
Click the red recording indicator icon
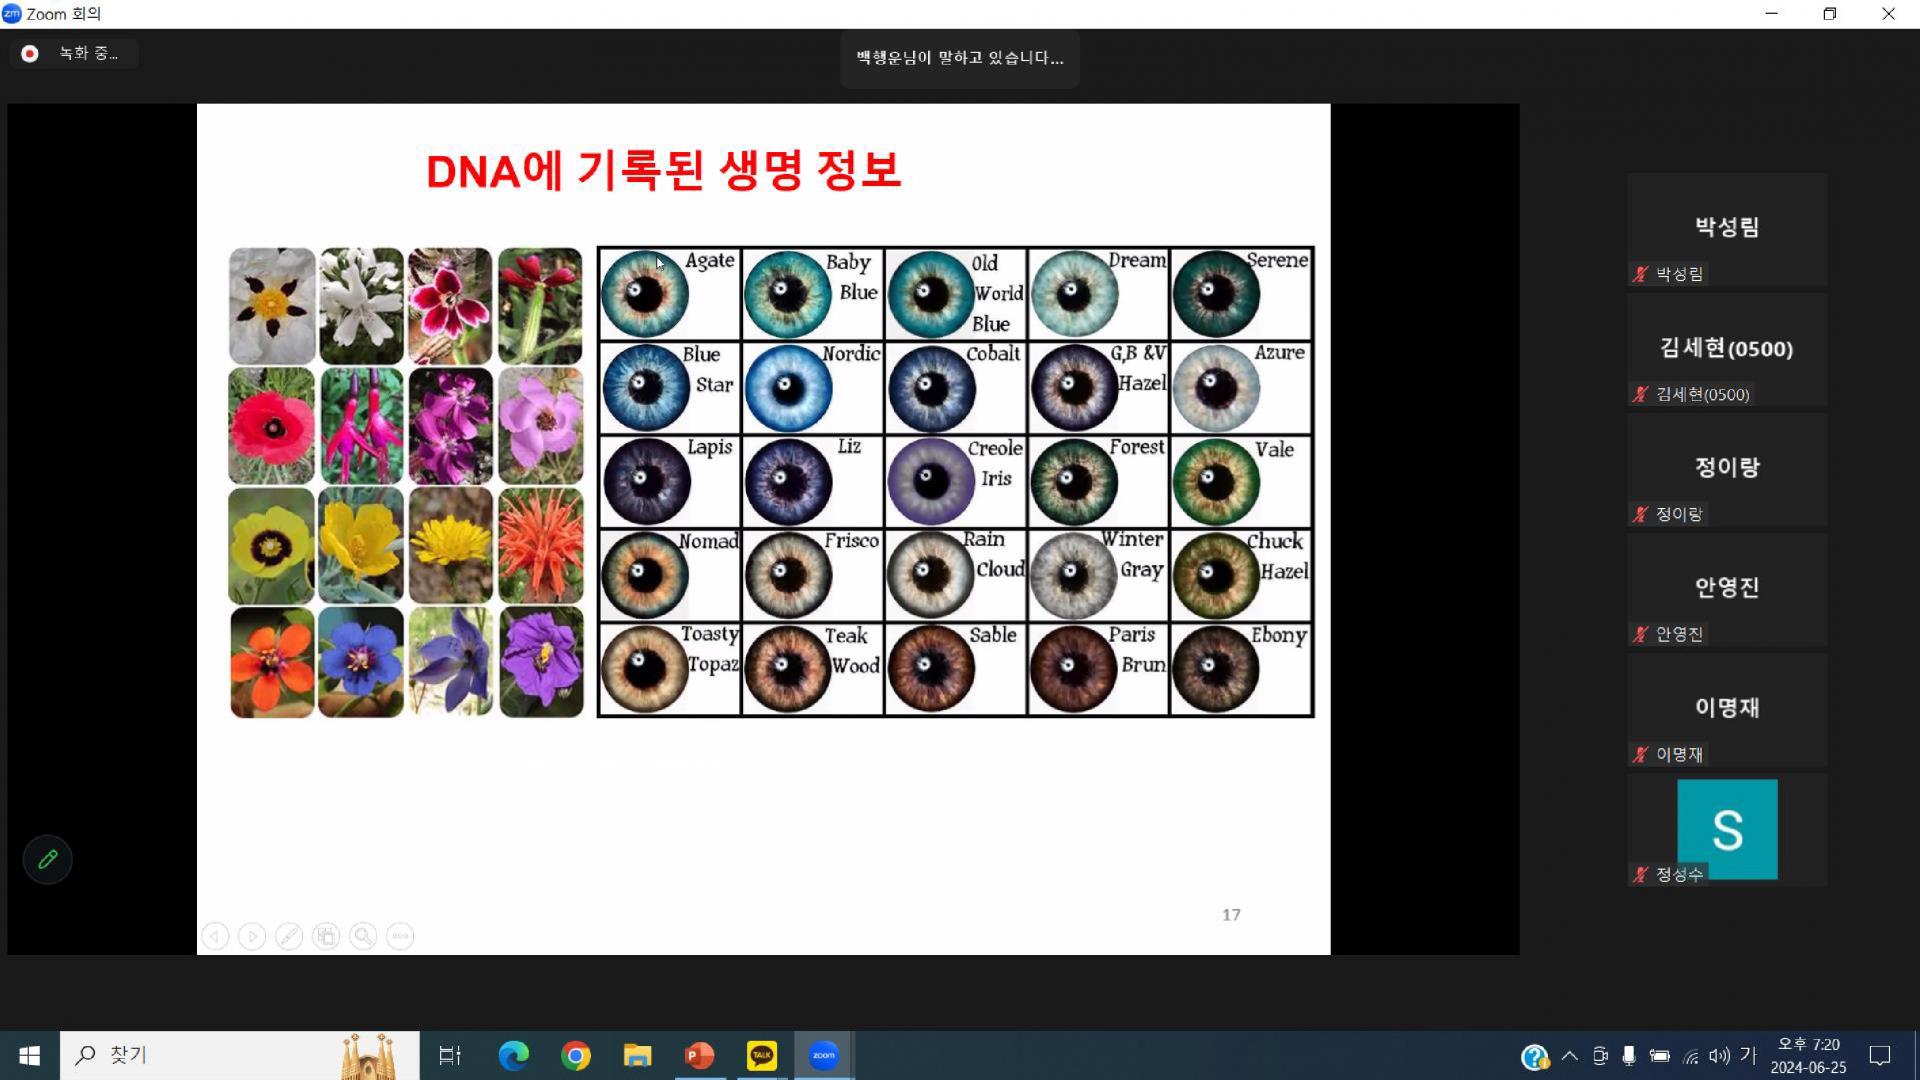click(x=30, y=54)
